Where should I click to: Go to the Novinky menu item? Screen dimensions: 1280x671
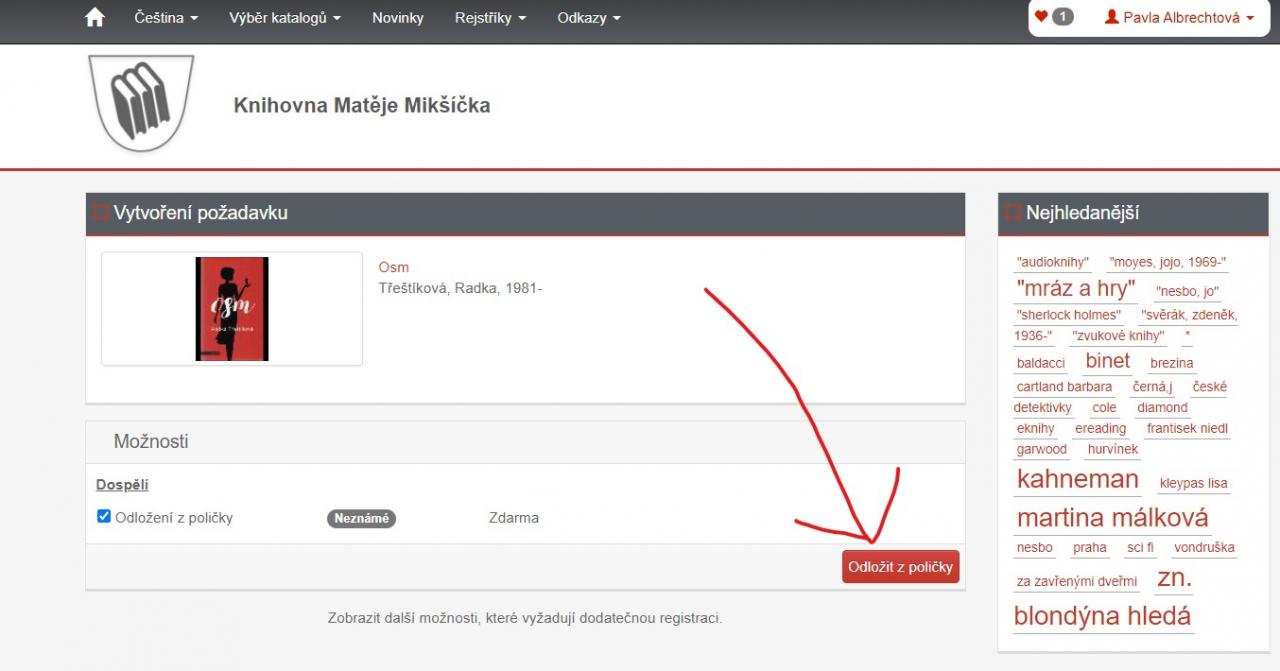(397, 18)
